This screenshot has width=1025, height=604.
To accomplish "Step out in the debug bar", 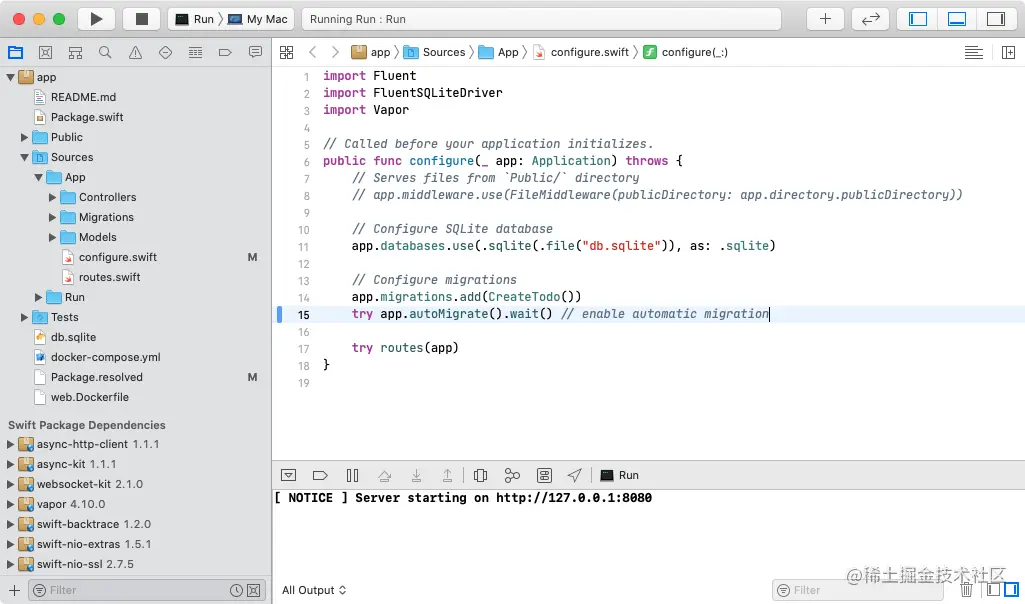I will coord(448,475).
